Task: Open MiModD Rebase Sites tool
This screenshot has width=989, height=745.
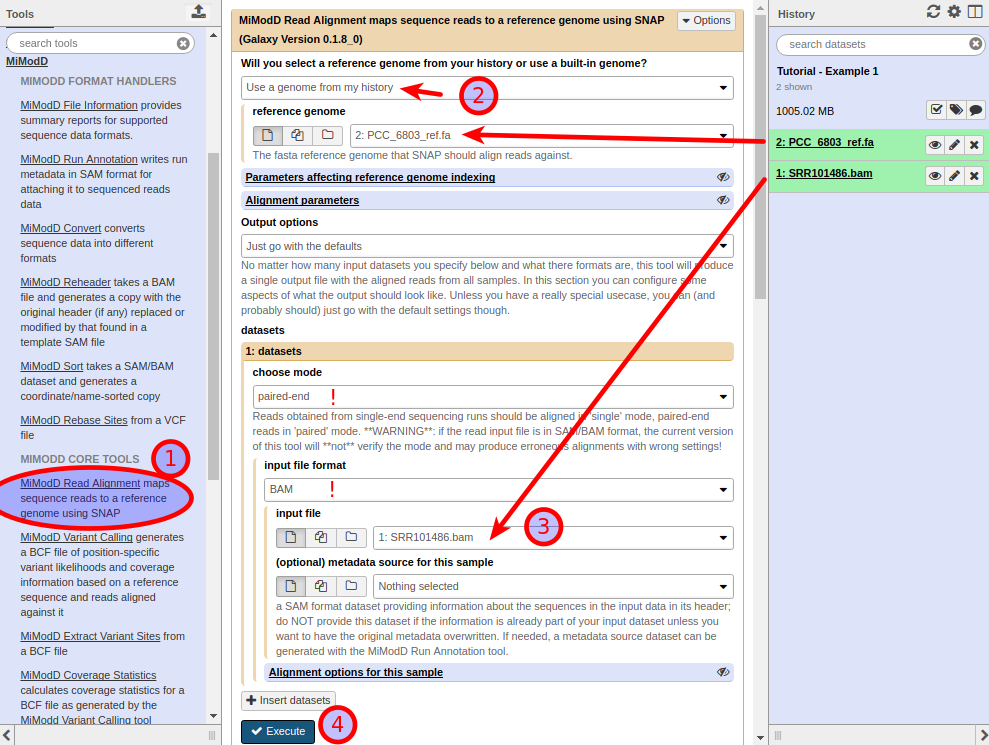Action: coord(74,420)
